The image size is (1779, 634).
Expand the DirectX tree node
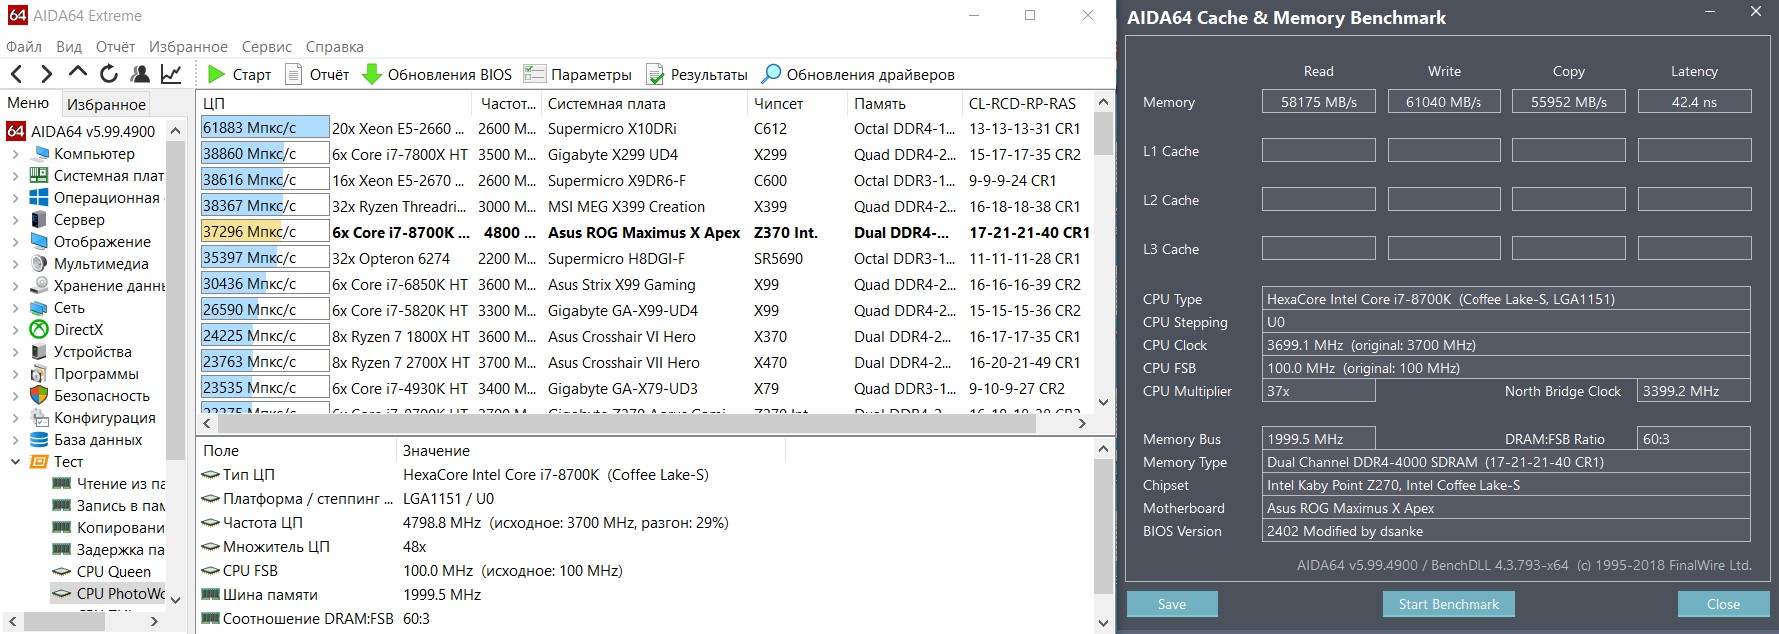click(x=15, y=330)
